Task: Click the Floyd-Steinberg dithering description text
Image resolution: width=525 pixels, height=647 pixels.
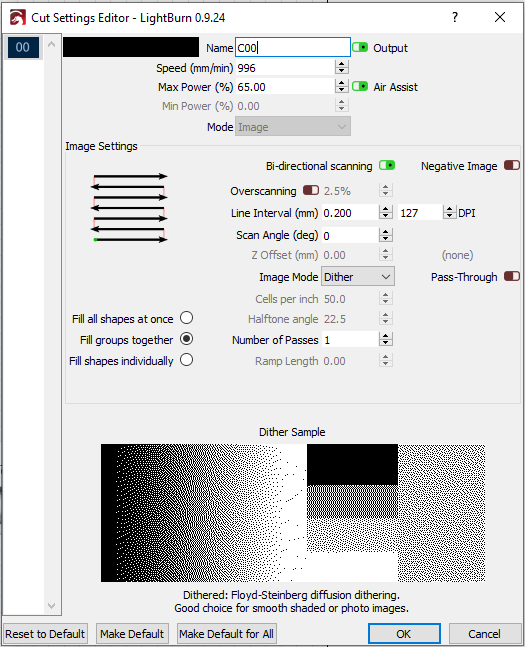Action: coord(291,601)
